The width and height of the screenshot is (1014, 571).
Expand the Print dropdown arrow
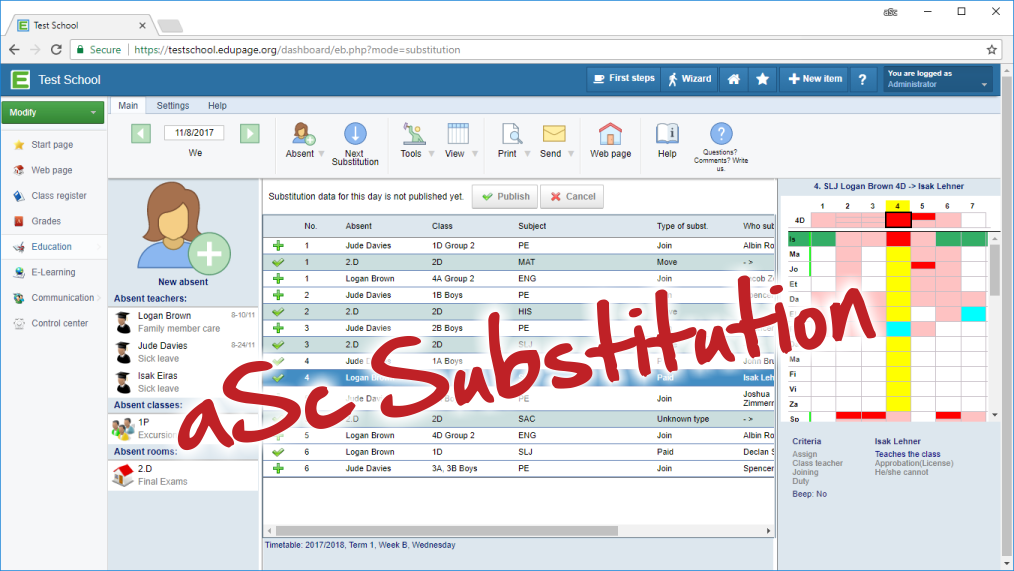[527, 154]
